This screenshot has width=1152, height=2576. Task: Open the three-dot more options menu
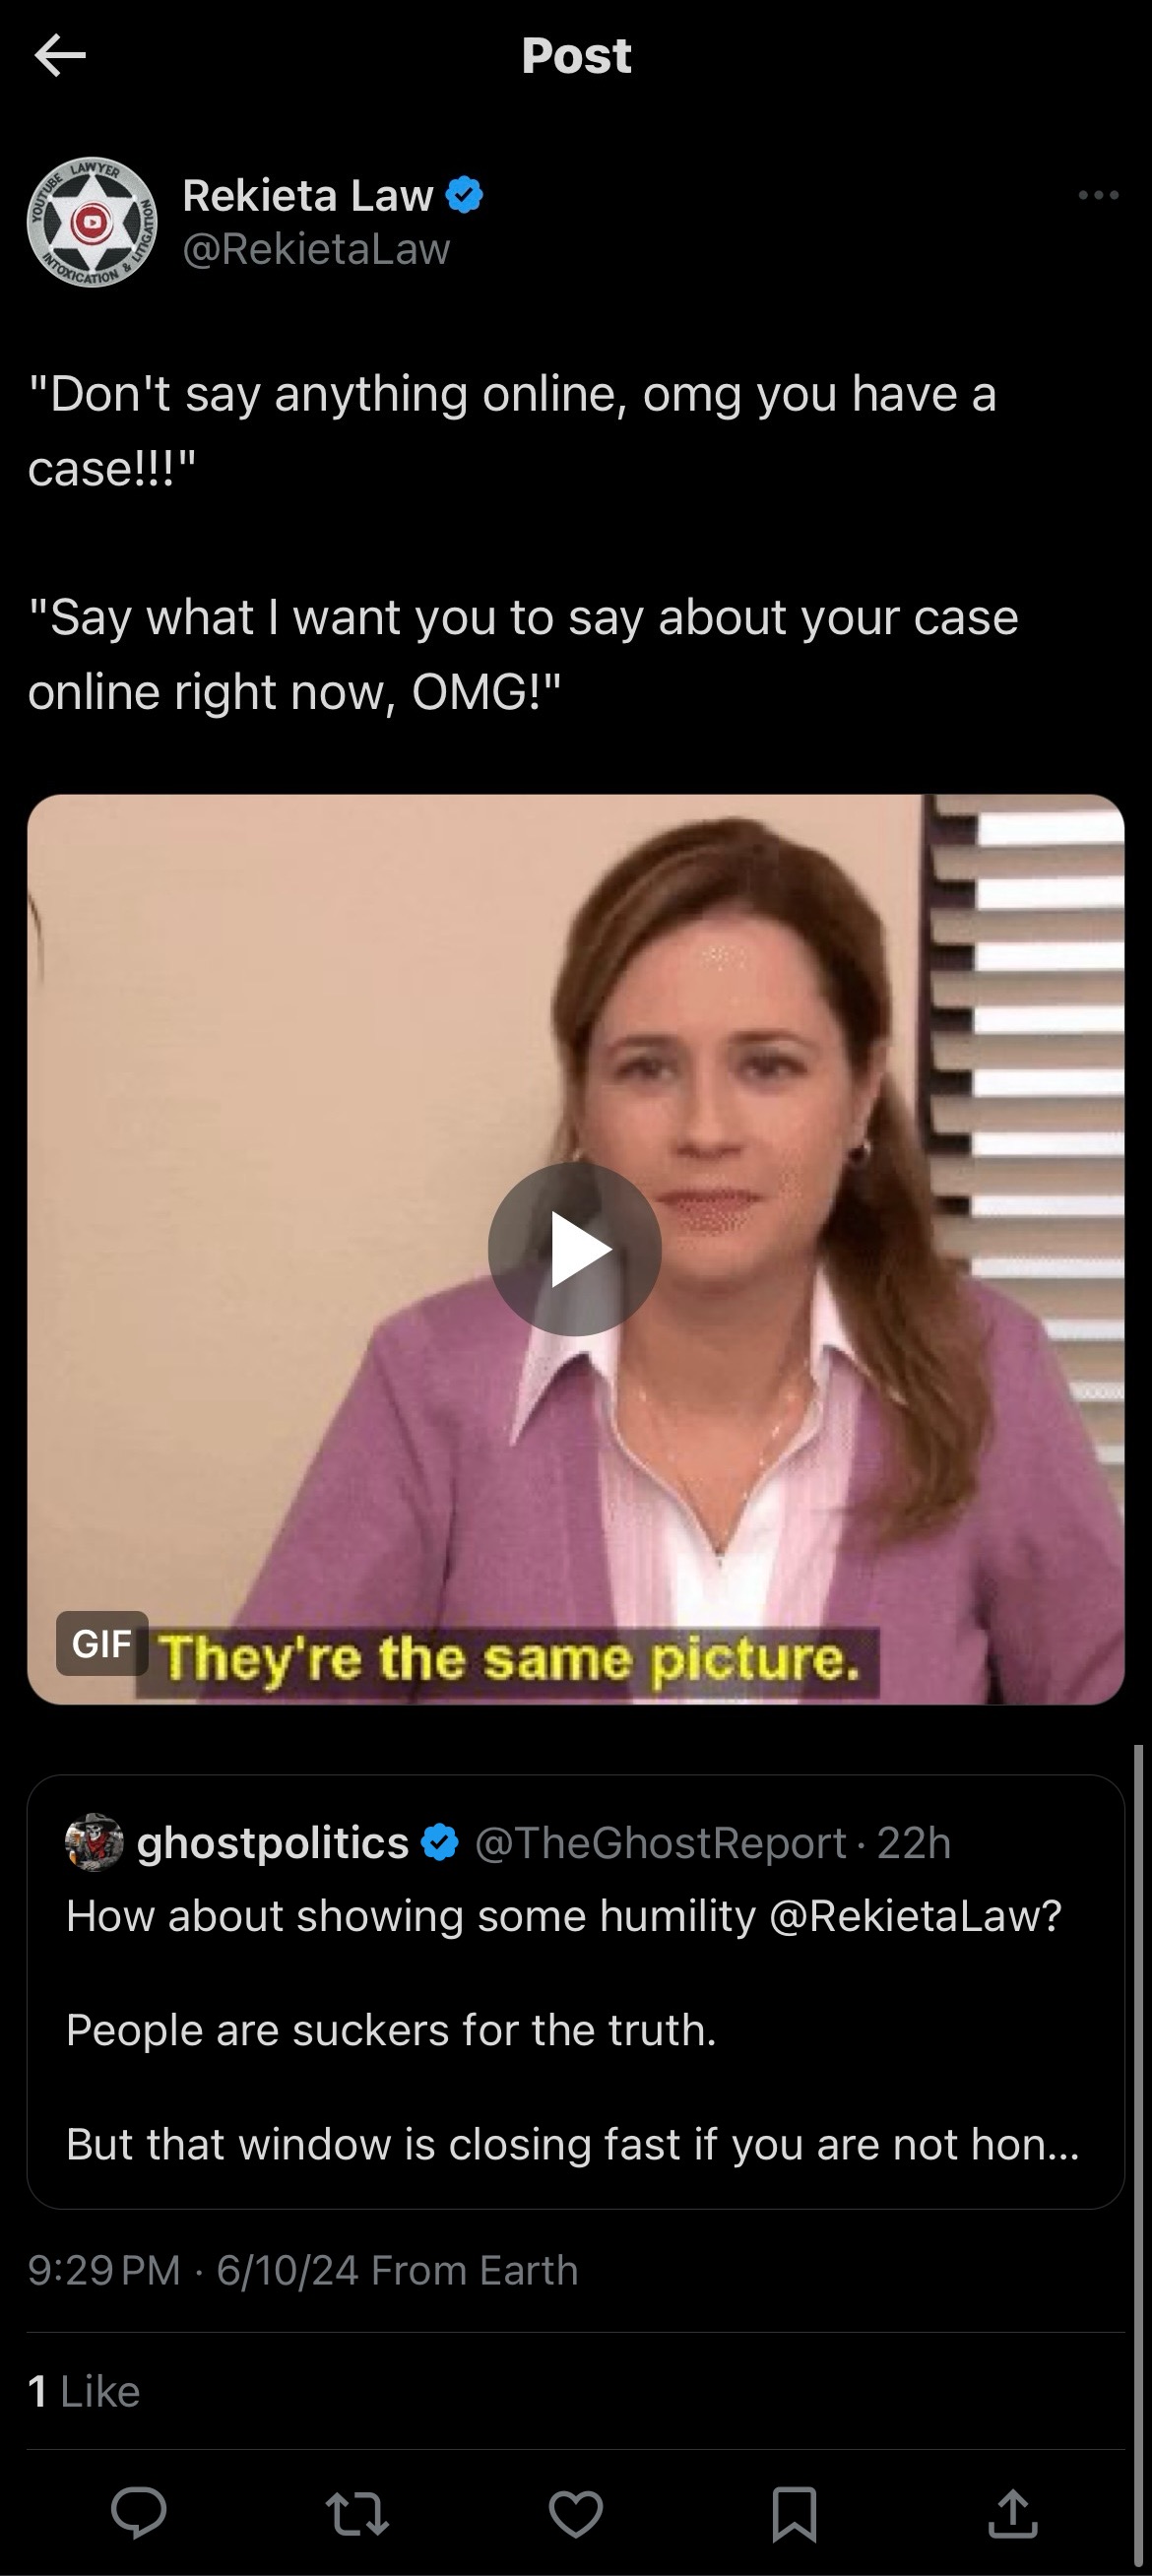(1098, 195)
